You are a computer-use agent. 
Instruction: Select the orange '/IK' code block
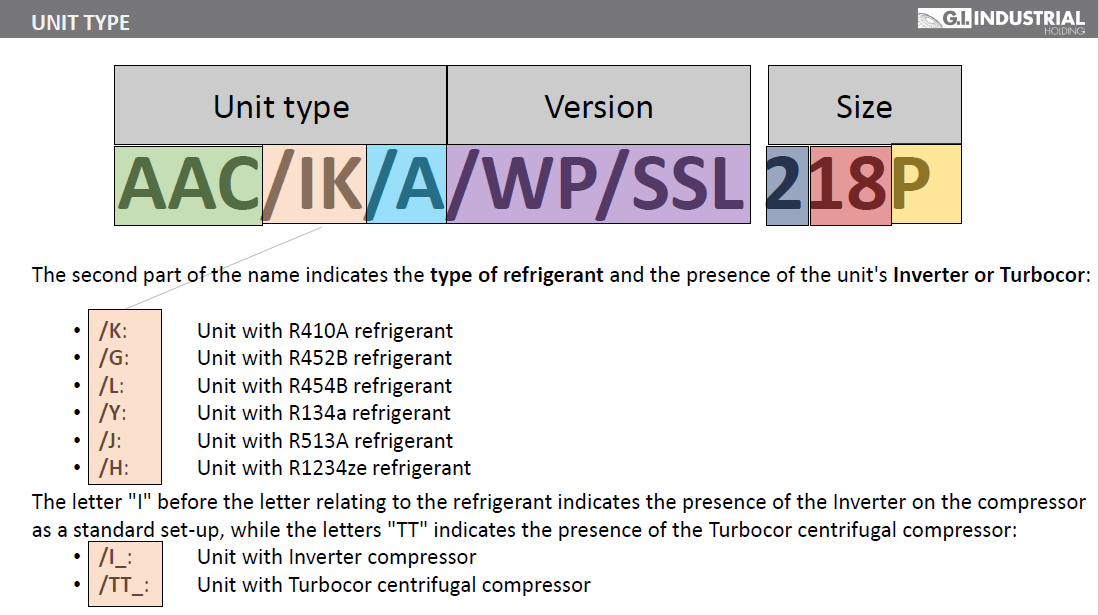315,184
